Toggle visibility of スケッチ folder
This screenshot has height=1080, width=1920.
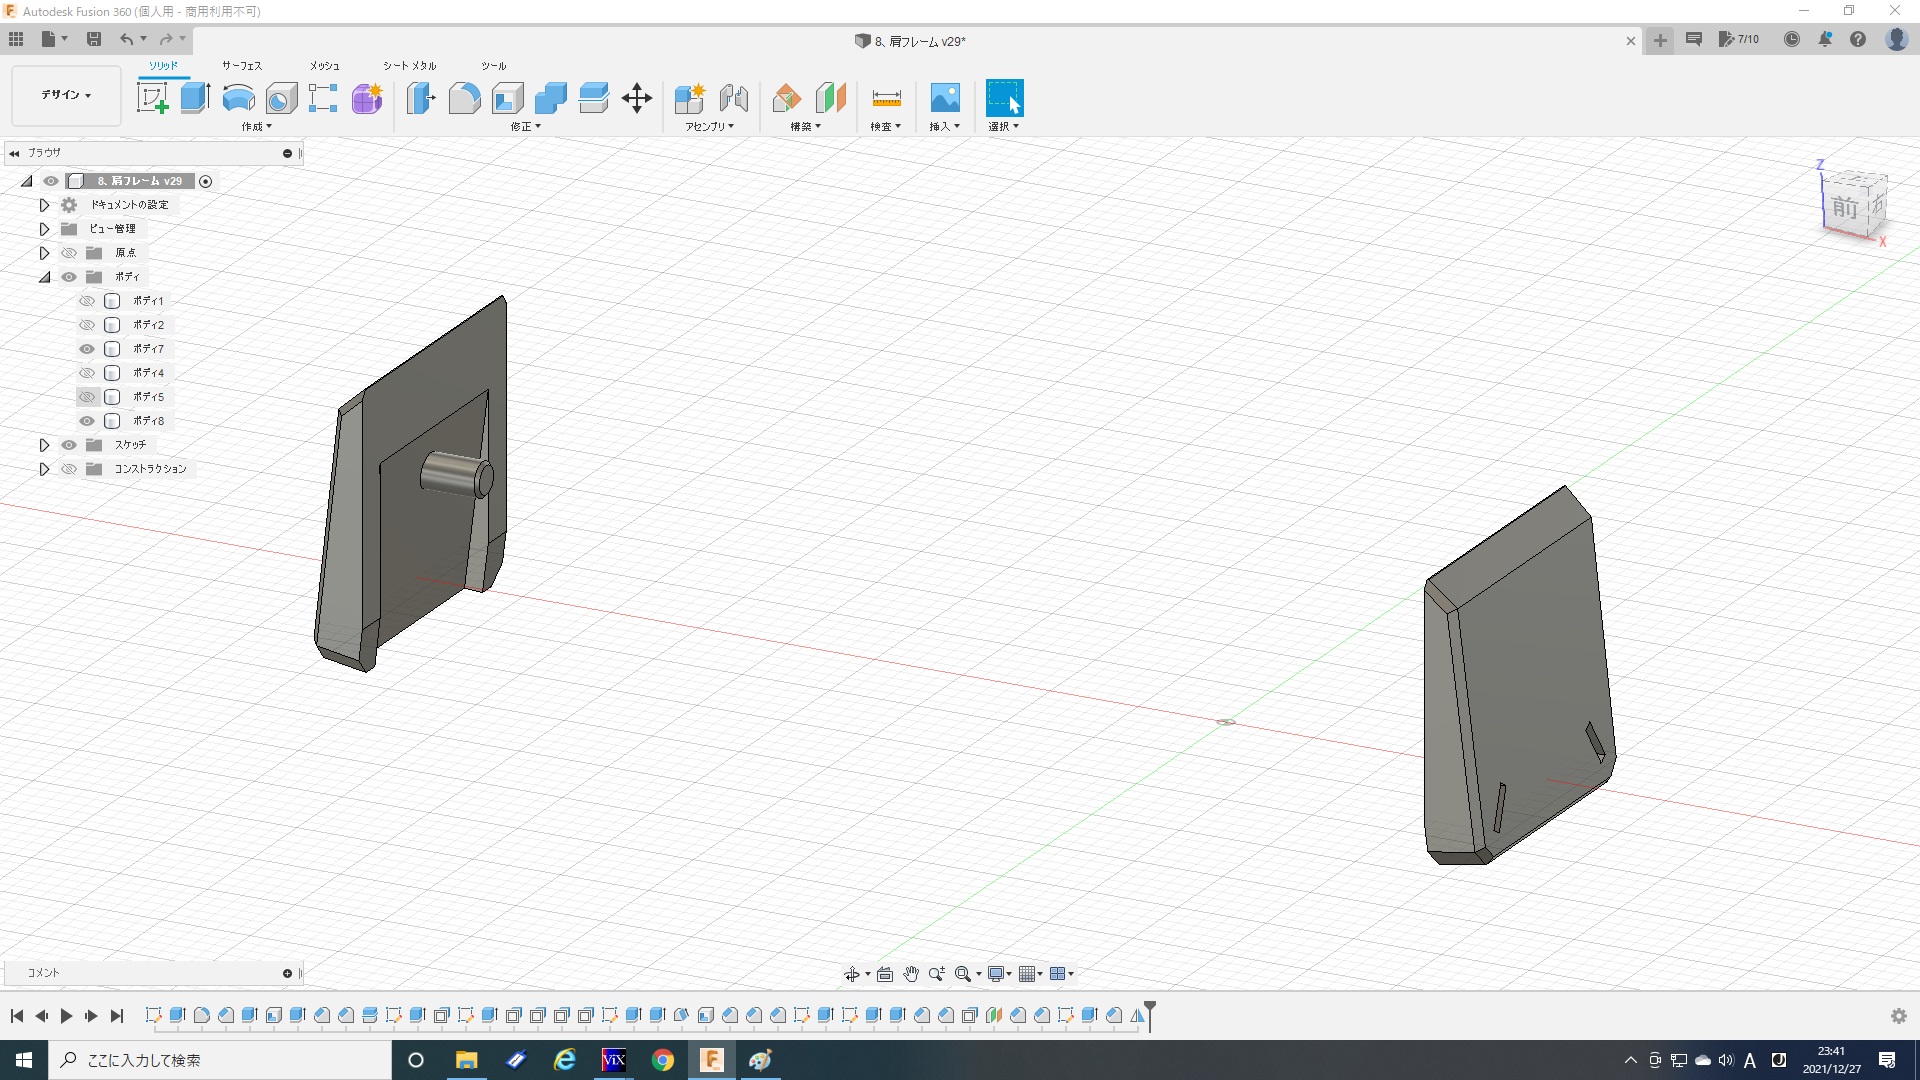point(69,445)
